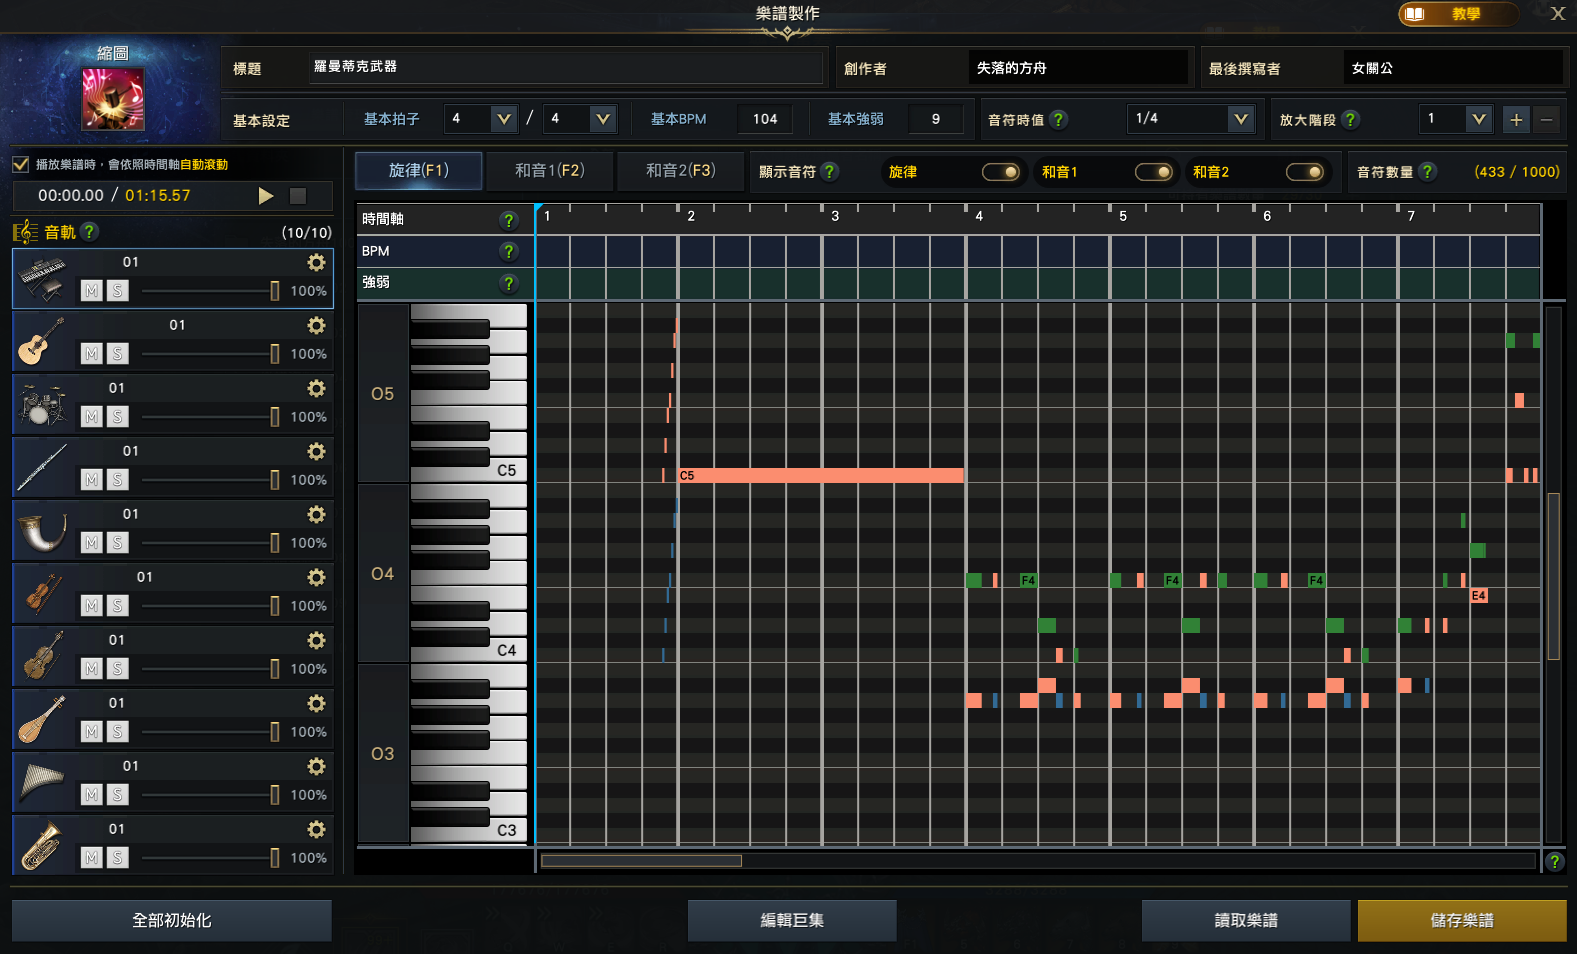
Task: Solo the acoustic guitar track with S
Action: (x=118, y=354)
